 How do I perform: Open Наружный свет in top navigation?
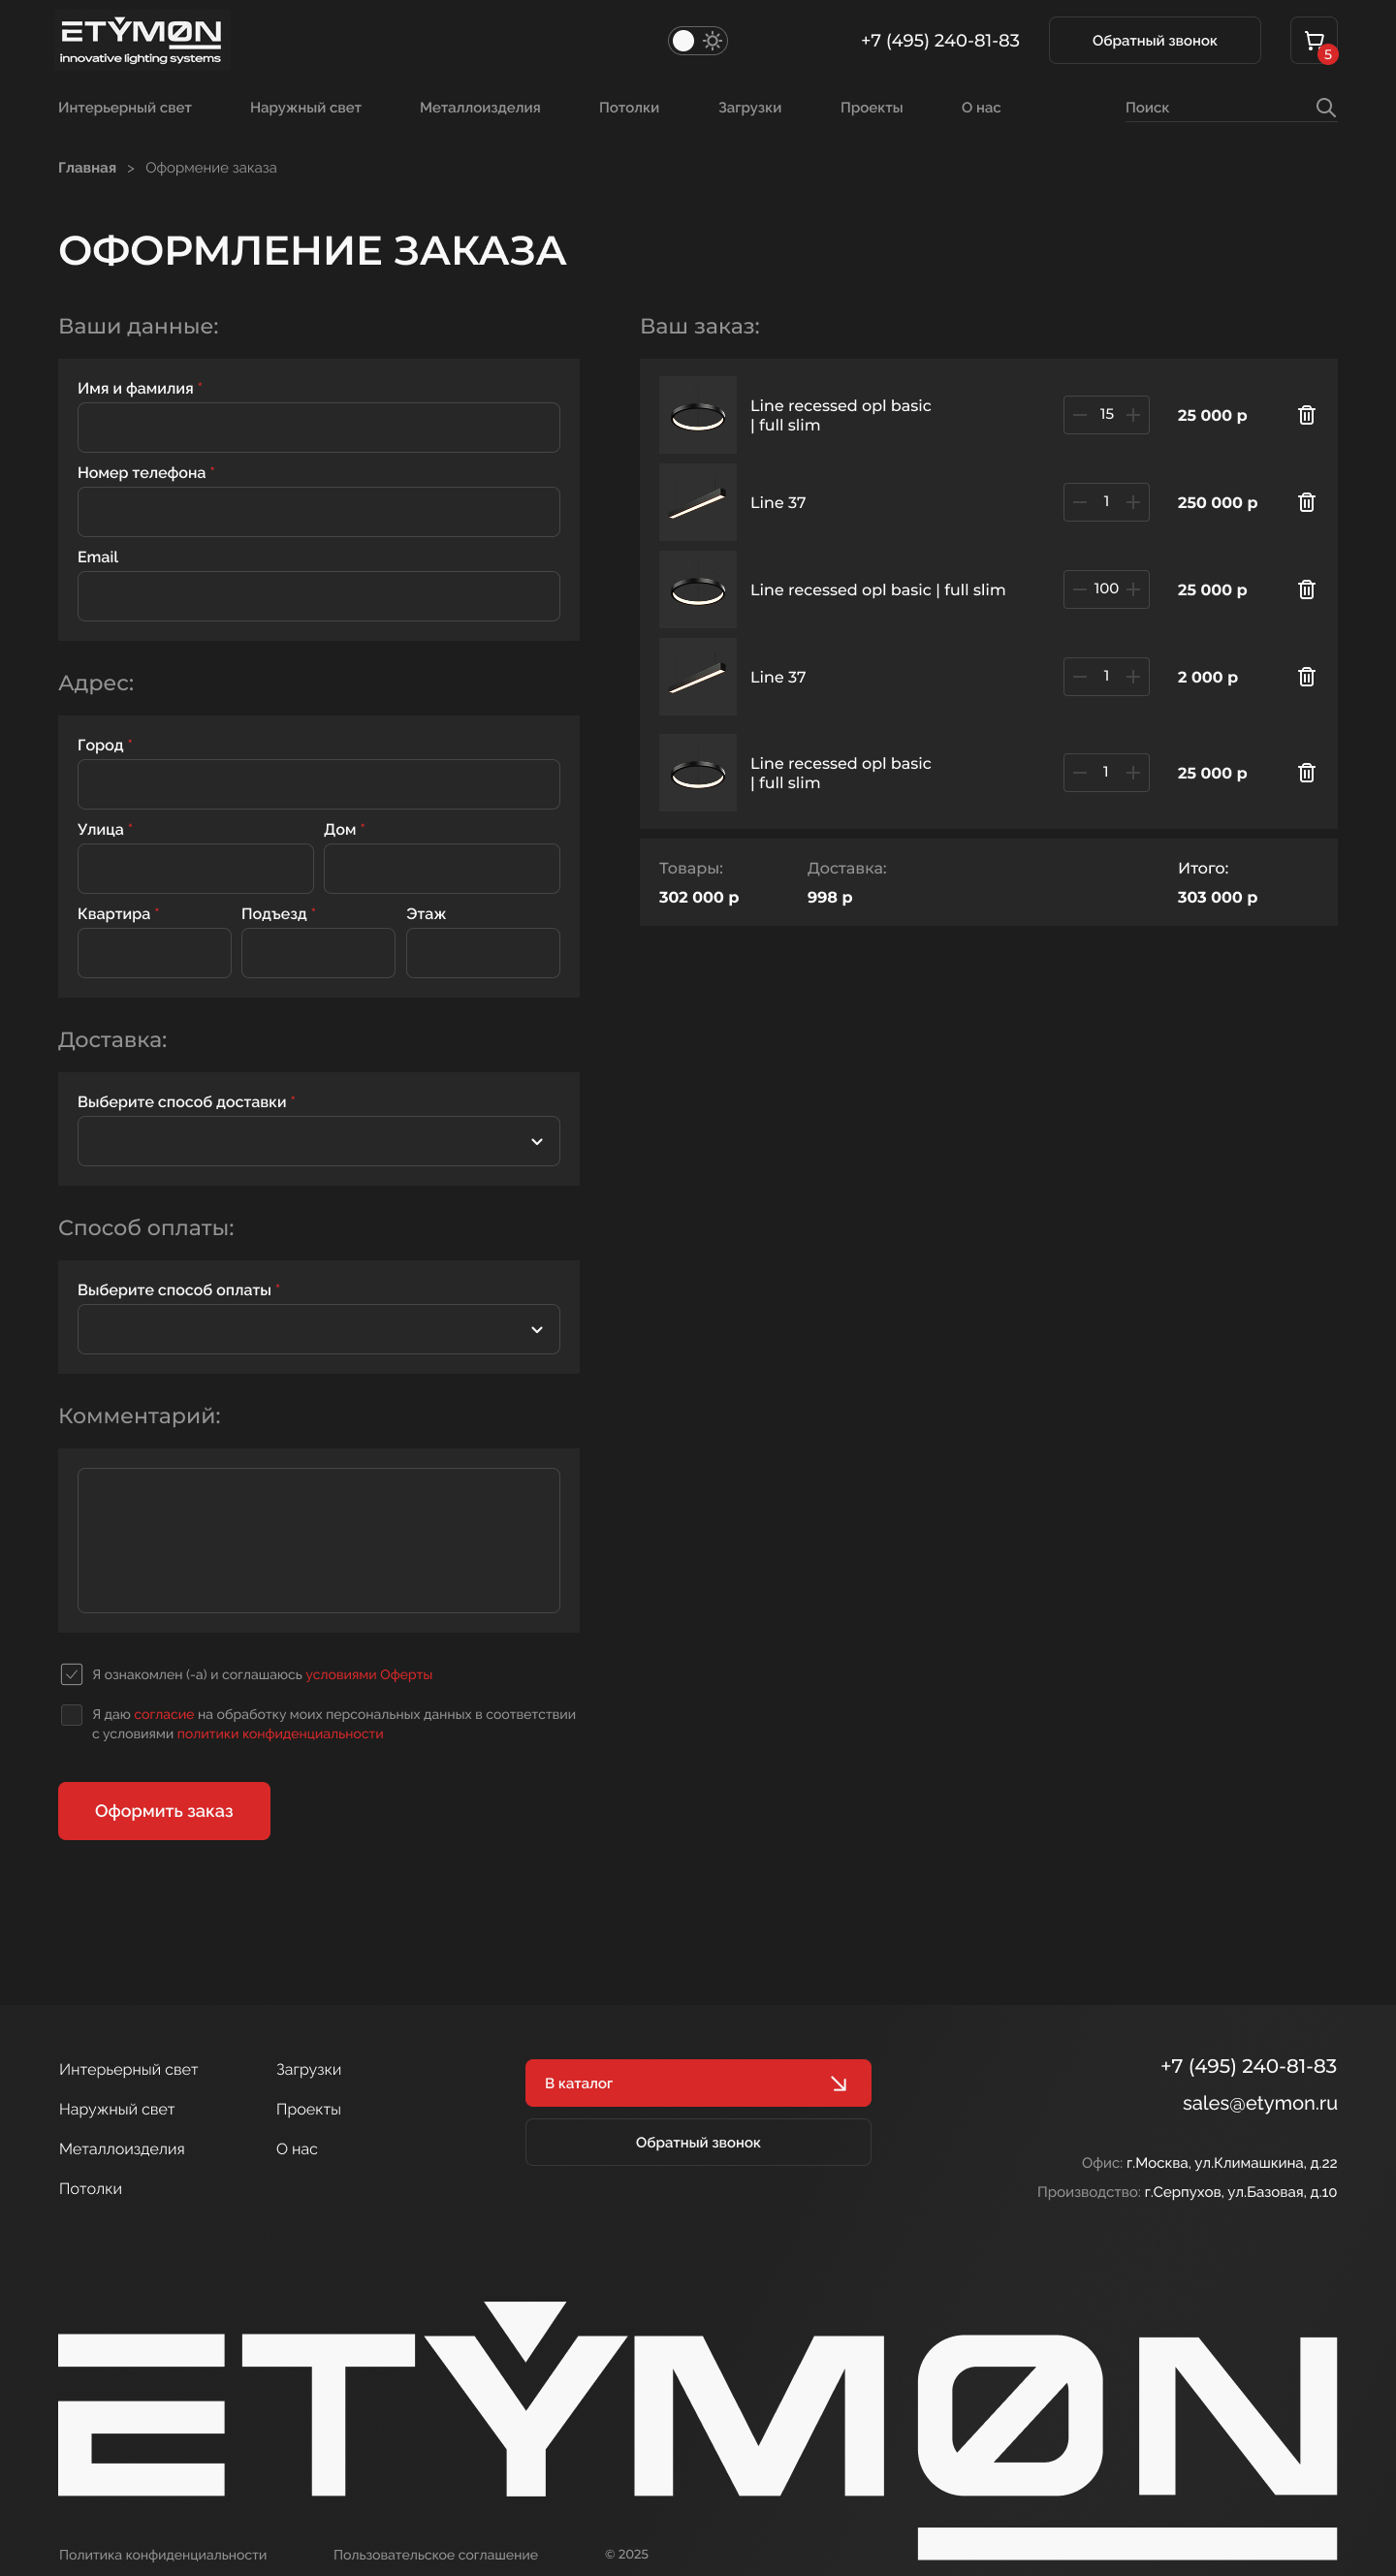point(305,107)
